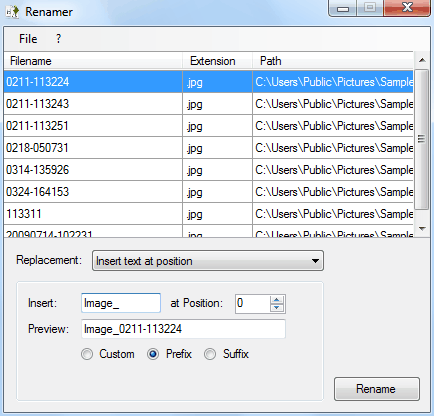
Task: Click path cell in row 0218-050731
Action: pyautogui.click(x=333, y=148)
